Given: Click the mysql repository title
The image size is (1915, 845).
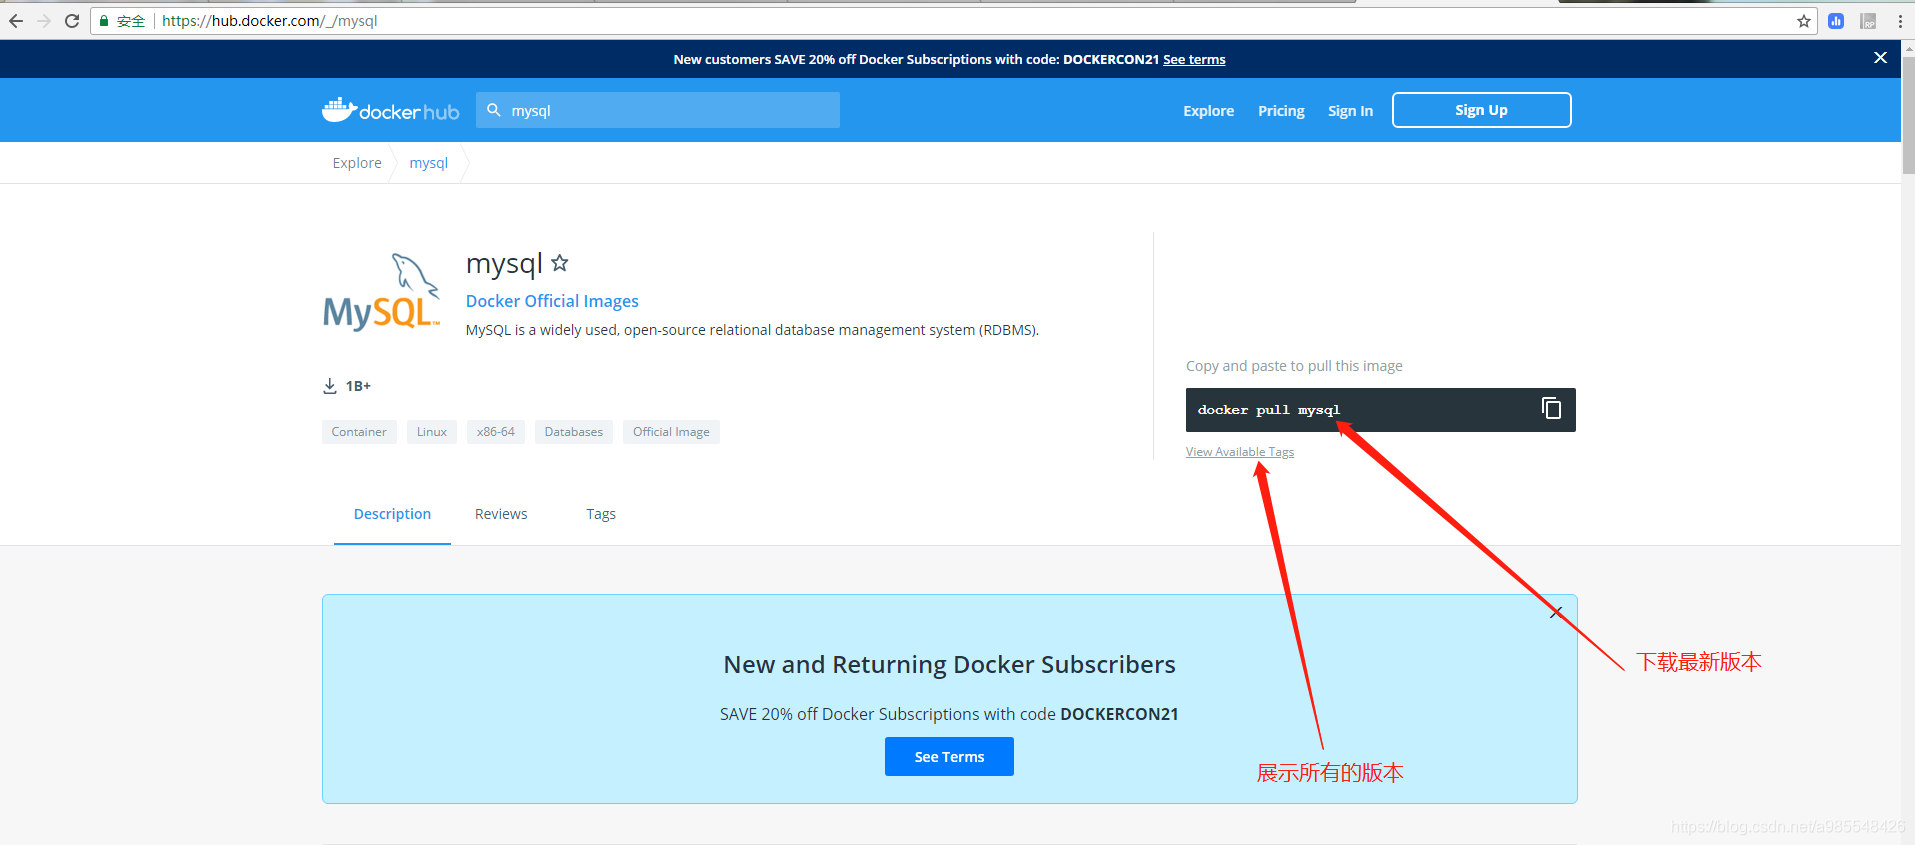Looking at the screenshot, I should [504, 264].
